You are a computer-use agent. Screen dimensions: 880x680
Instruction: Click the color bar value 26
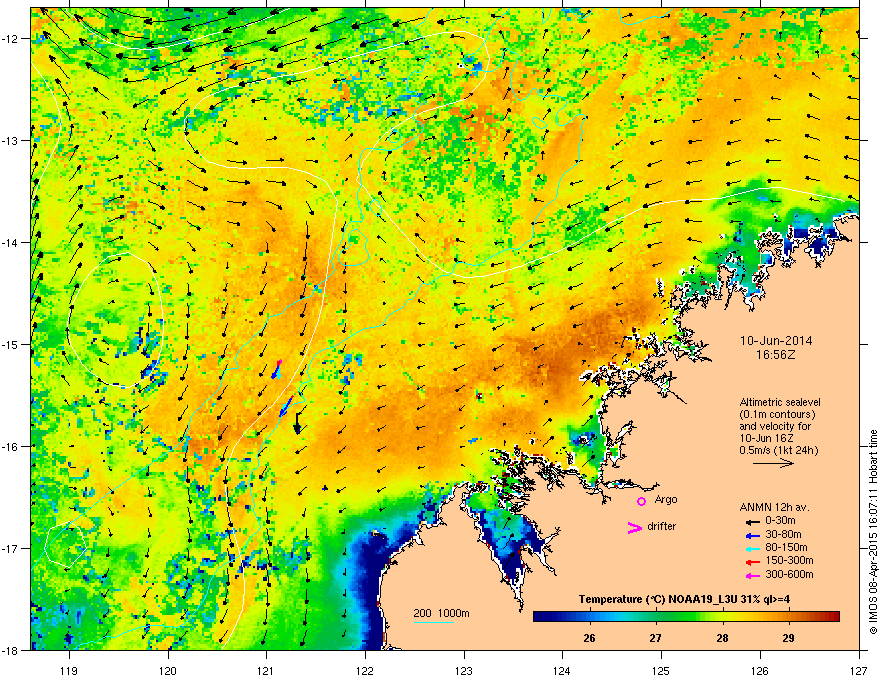tap(589, 638)
